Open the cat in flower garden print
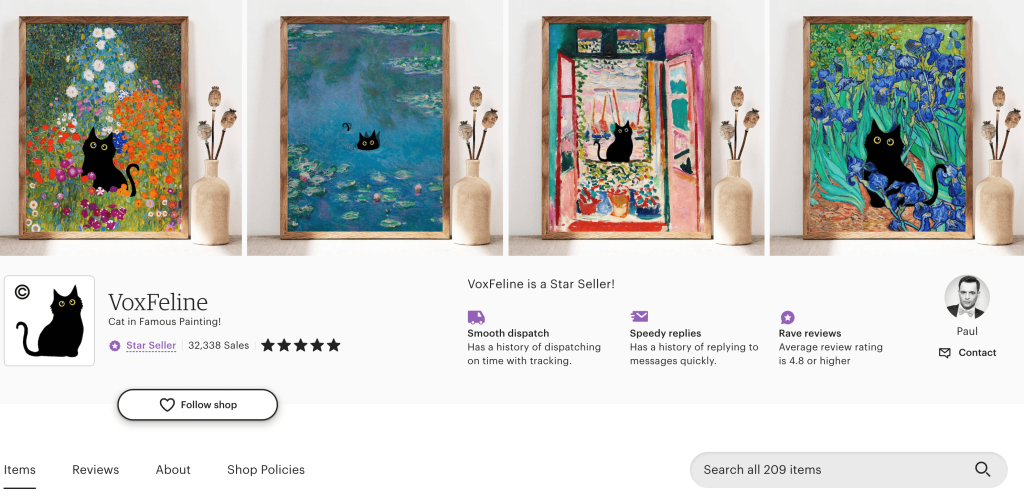1024x500 pixels. point(108,128)
